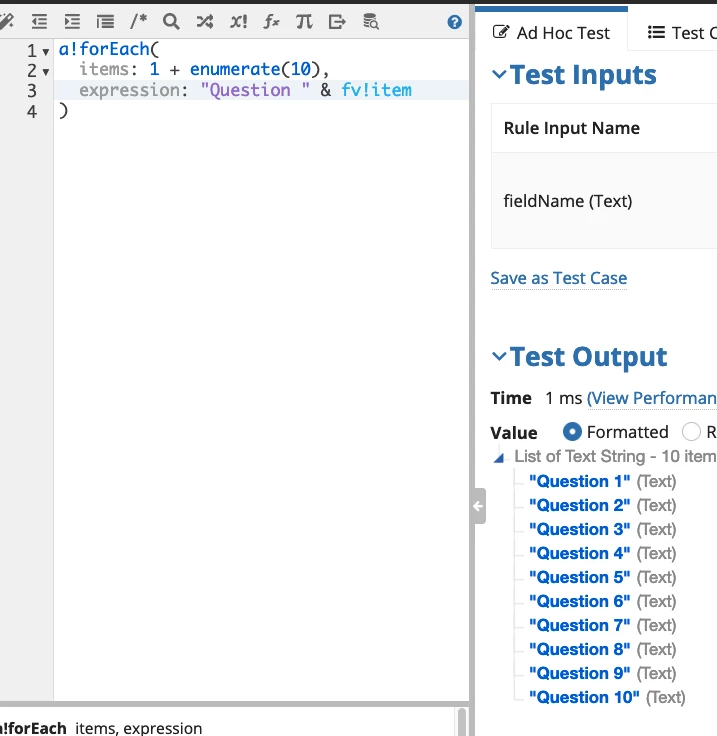Toggle comment with the /* icon
This screenshot has width=717, height=736.
[138, 22]
